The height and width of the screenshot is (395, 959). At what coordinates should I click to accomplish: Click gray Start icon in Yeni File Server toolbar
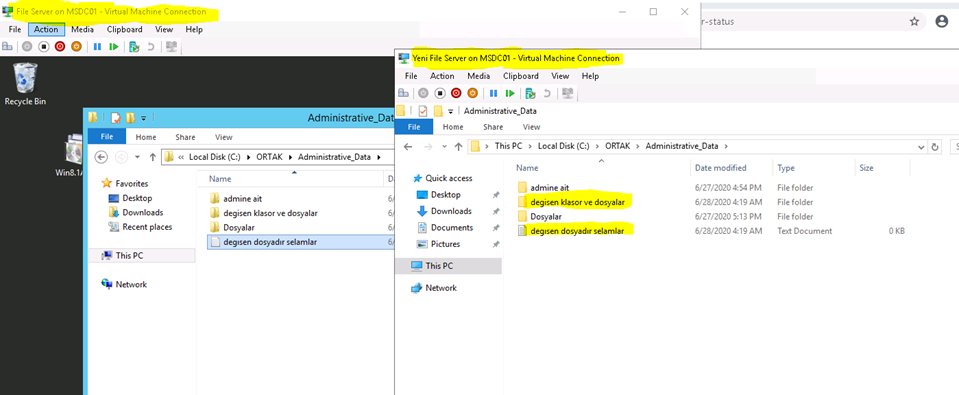(x=423, y=94)
